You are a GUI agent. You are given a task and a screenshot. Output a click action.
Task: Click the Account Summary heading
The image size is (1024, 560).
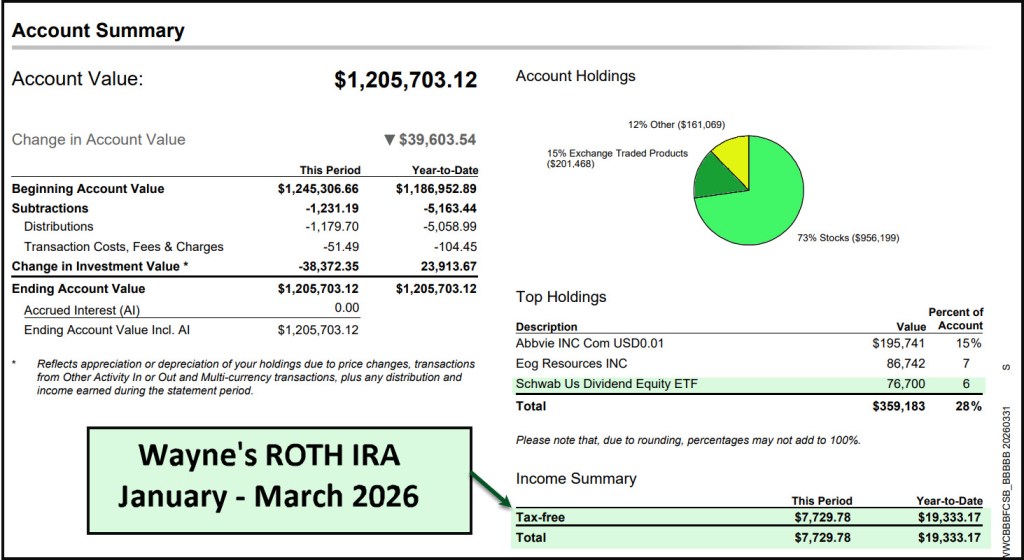point(98,31)
